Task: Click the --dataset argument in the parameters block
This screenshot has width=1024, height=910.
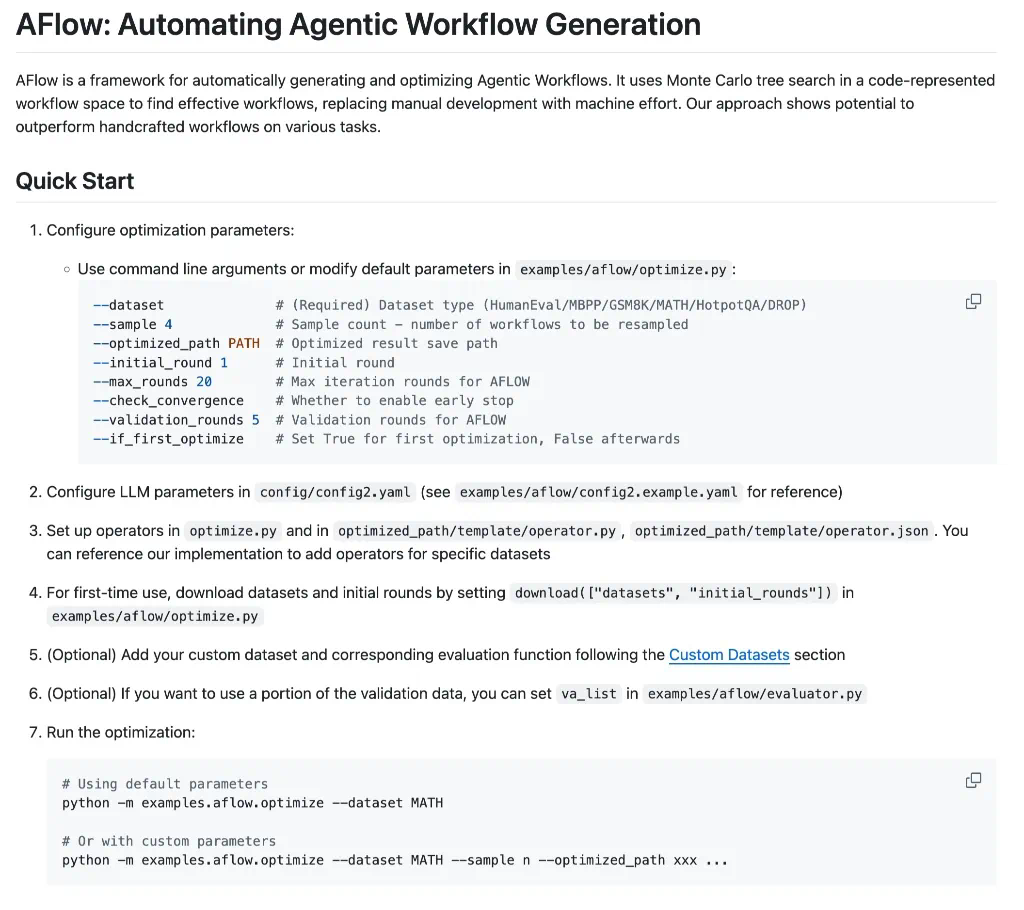Action: point(128,305)
